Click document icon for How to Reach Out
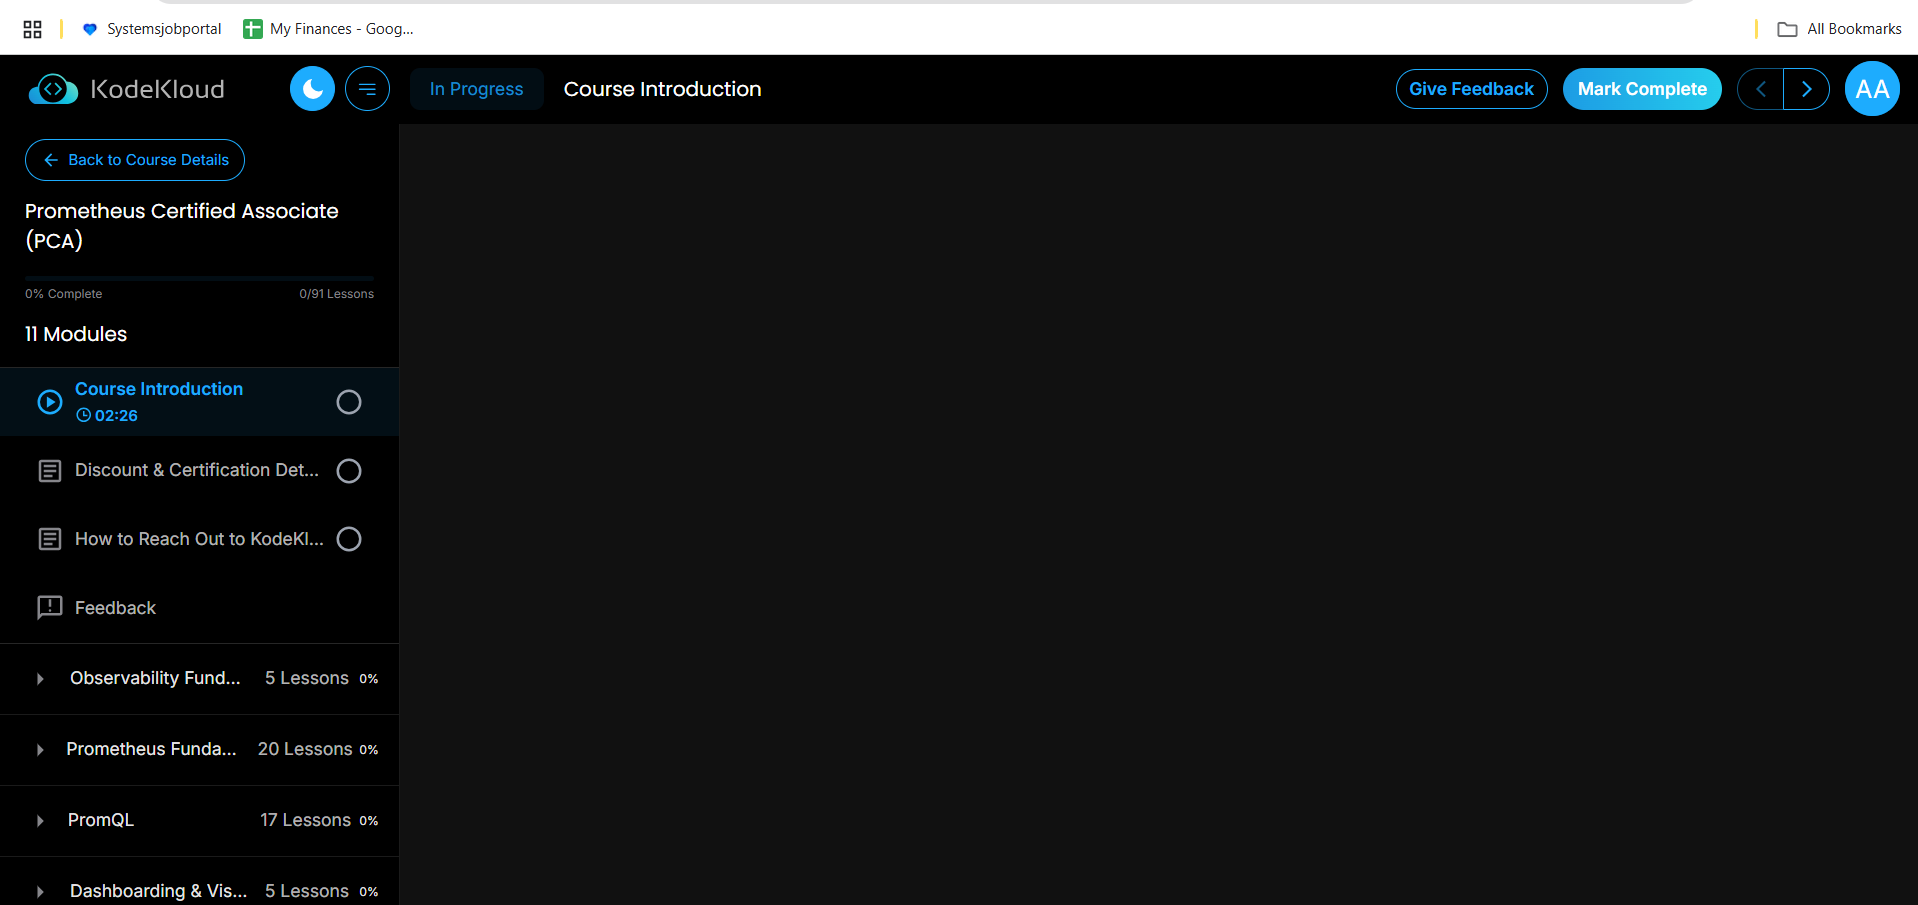The height and width of the screenshot is (905, 1918). pos(50,540)
